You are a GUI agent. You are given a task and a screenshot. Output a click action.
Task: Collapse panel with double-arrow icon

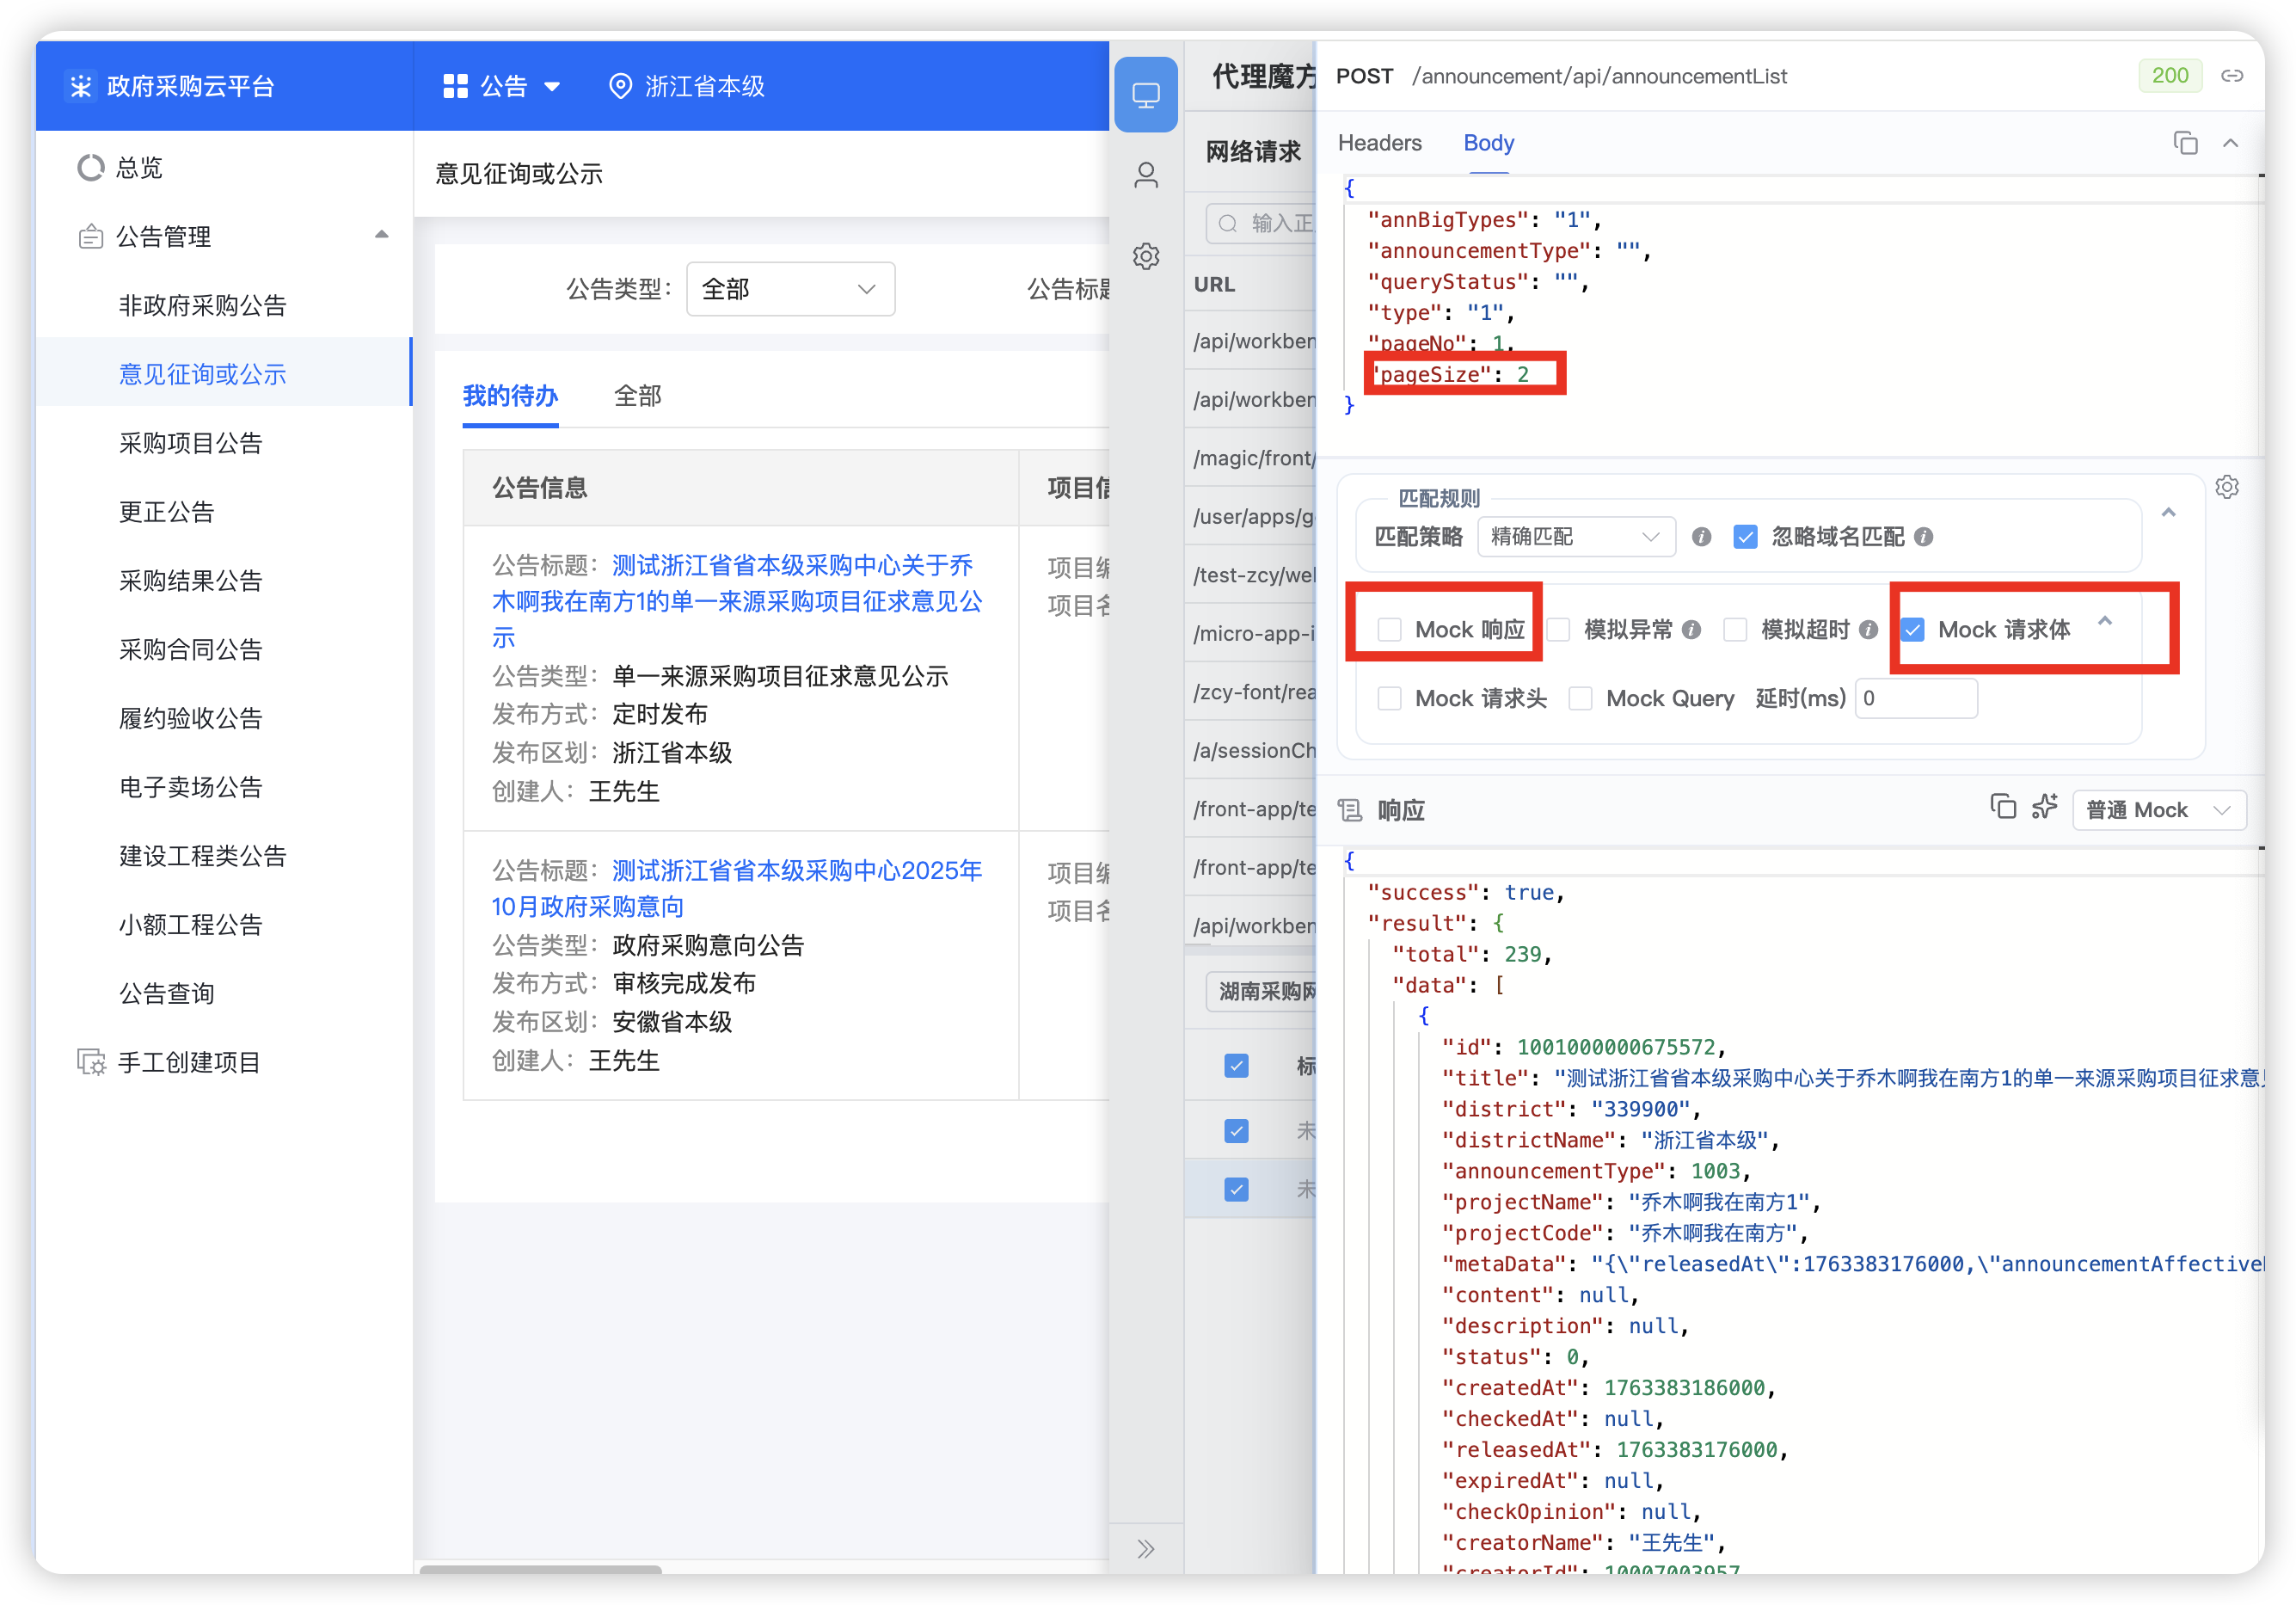point(1146,1548)
